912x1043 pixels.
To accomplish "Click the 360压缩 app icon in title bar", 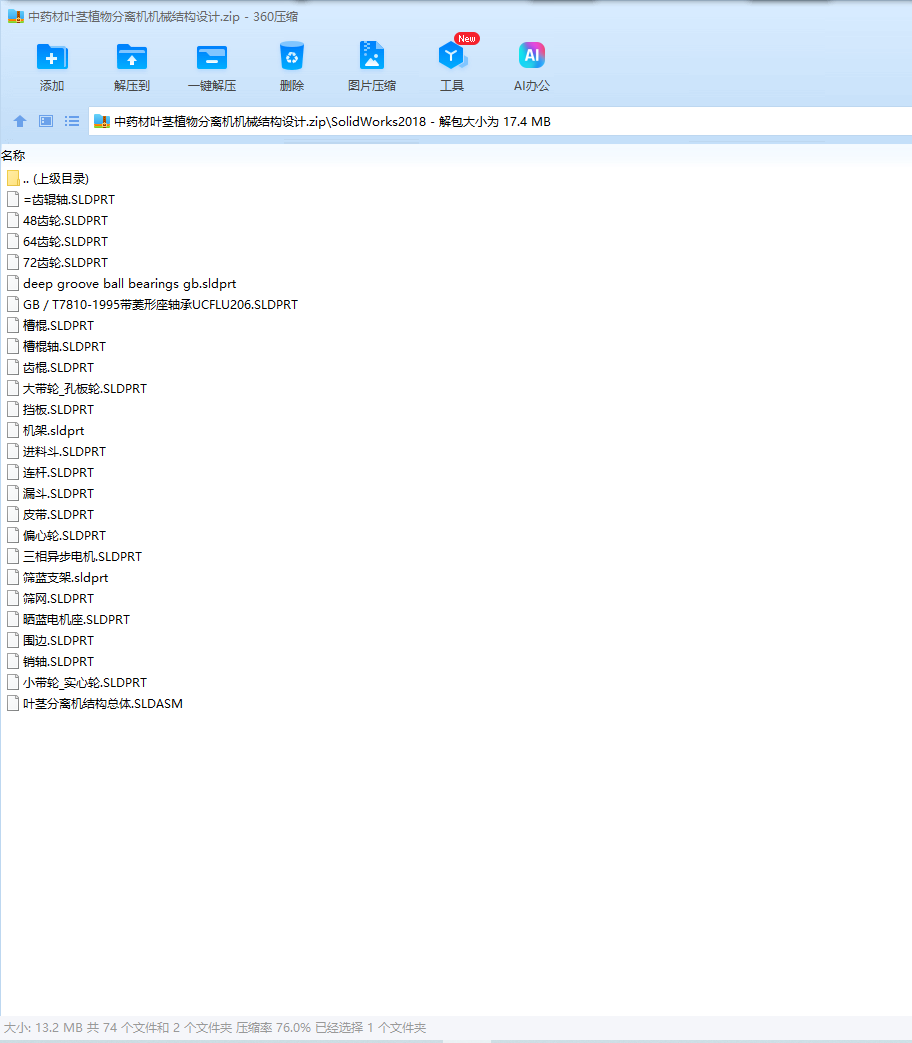I will (15, 17).
